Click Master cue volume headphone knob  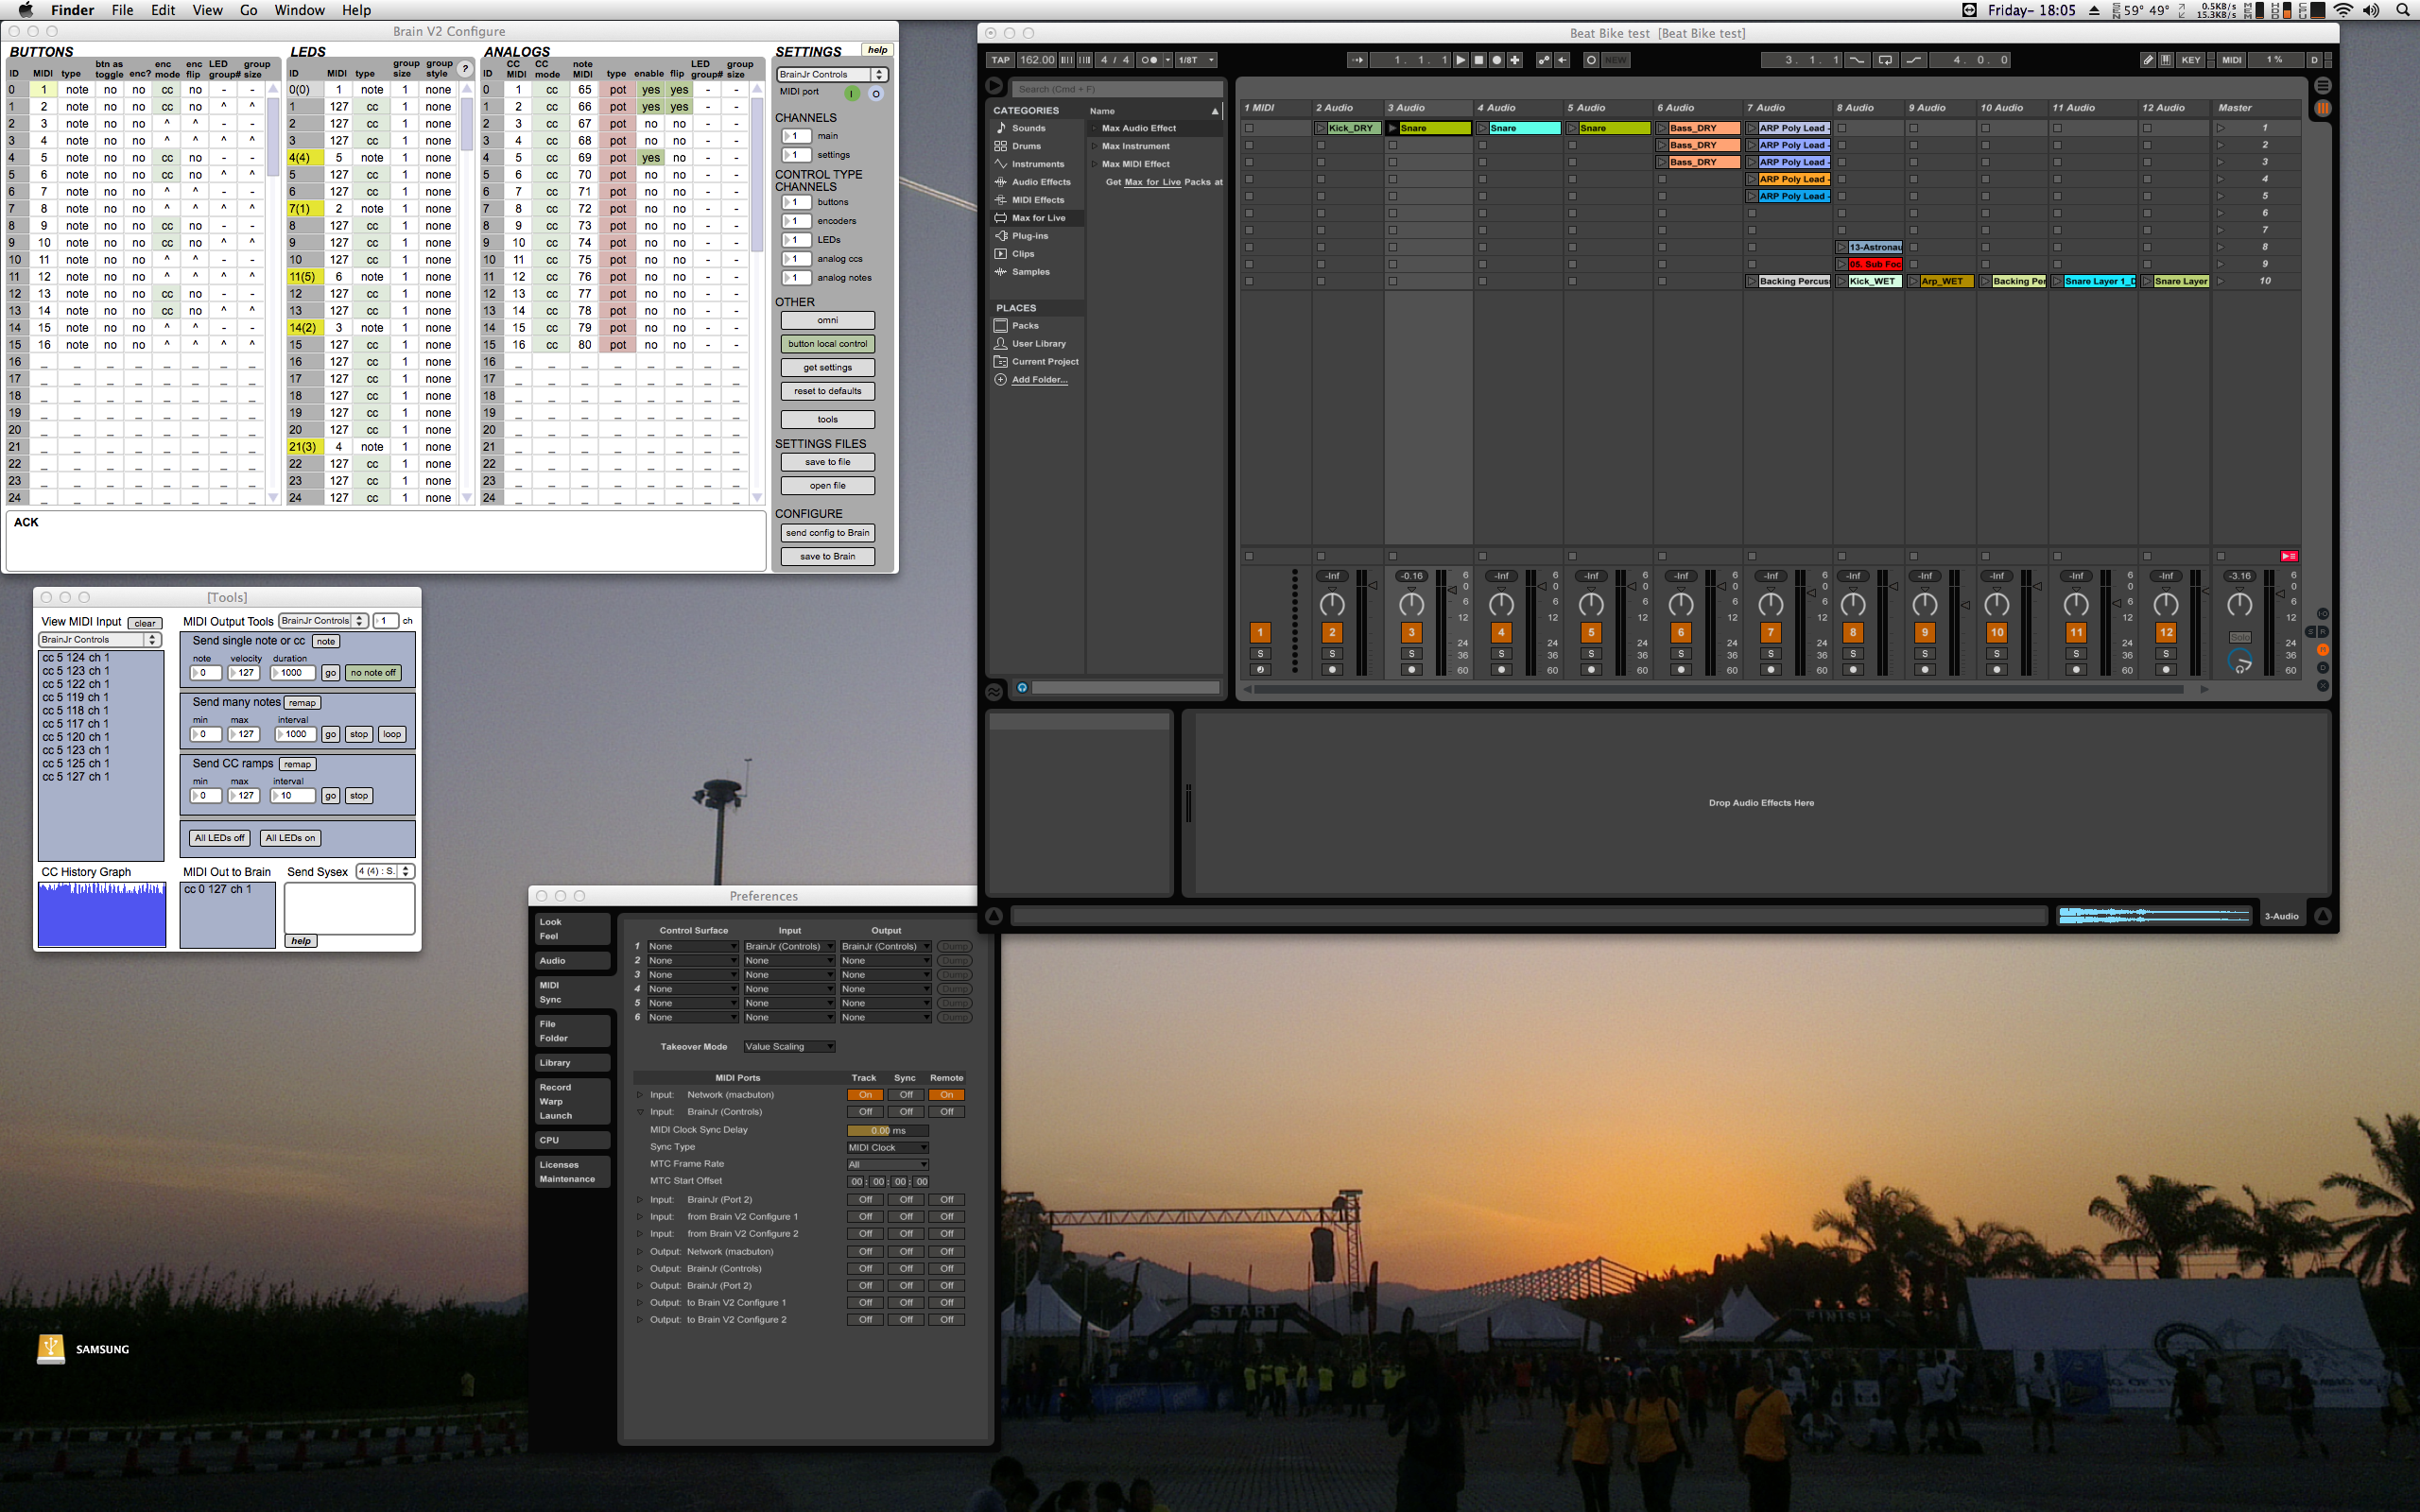tap(2240, 661)
